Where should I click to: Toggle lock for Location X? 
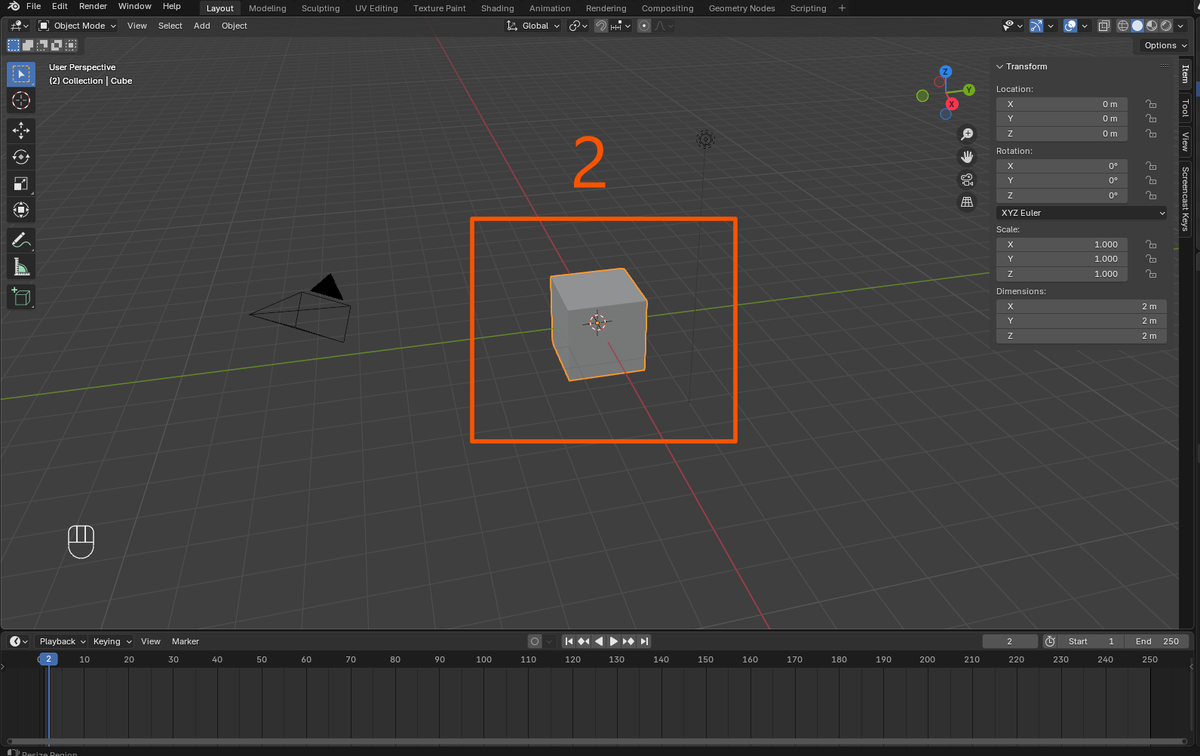1151,104
